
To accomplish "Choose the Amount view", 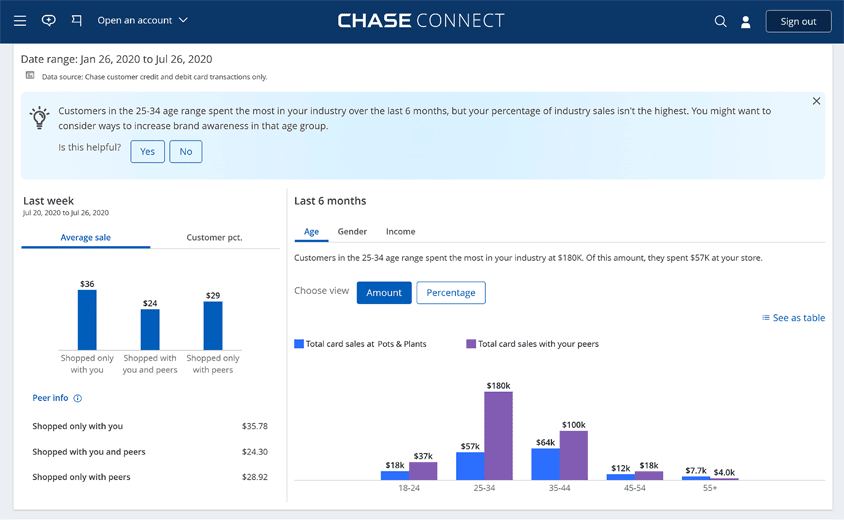I will pyautogui.click(x=384, y=292).
